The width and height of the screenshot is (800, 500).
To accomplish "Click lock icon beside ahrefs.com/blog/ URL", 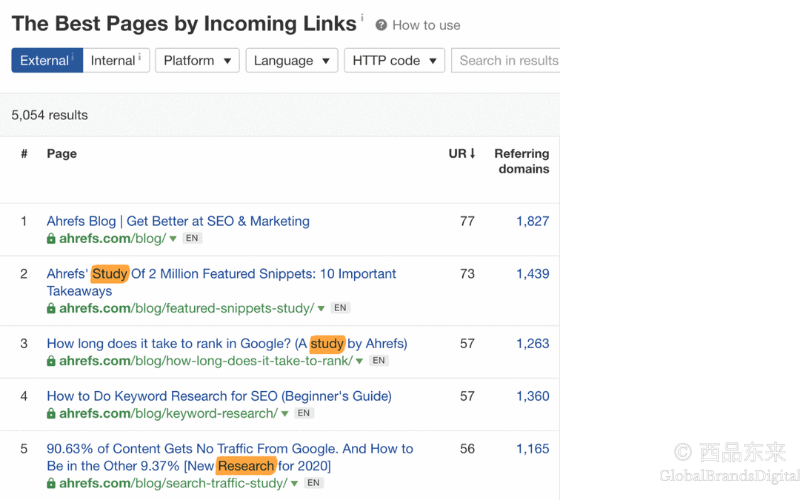I will 51,238.
